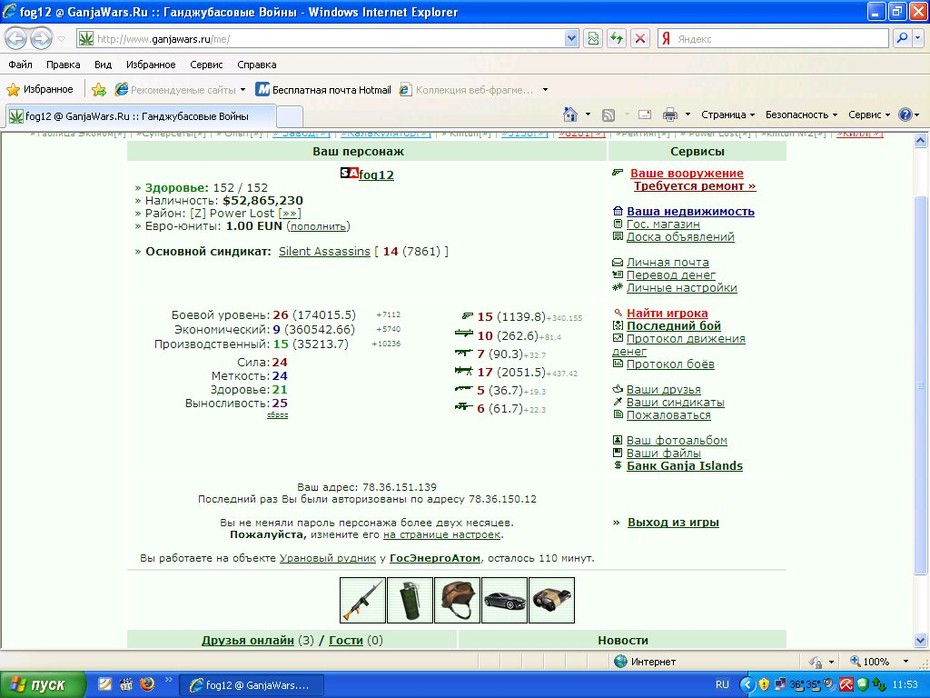Screen dimensions: 930x698
Task: Click the blue Help question mark icon
Action: coord(905,114)
